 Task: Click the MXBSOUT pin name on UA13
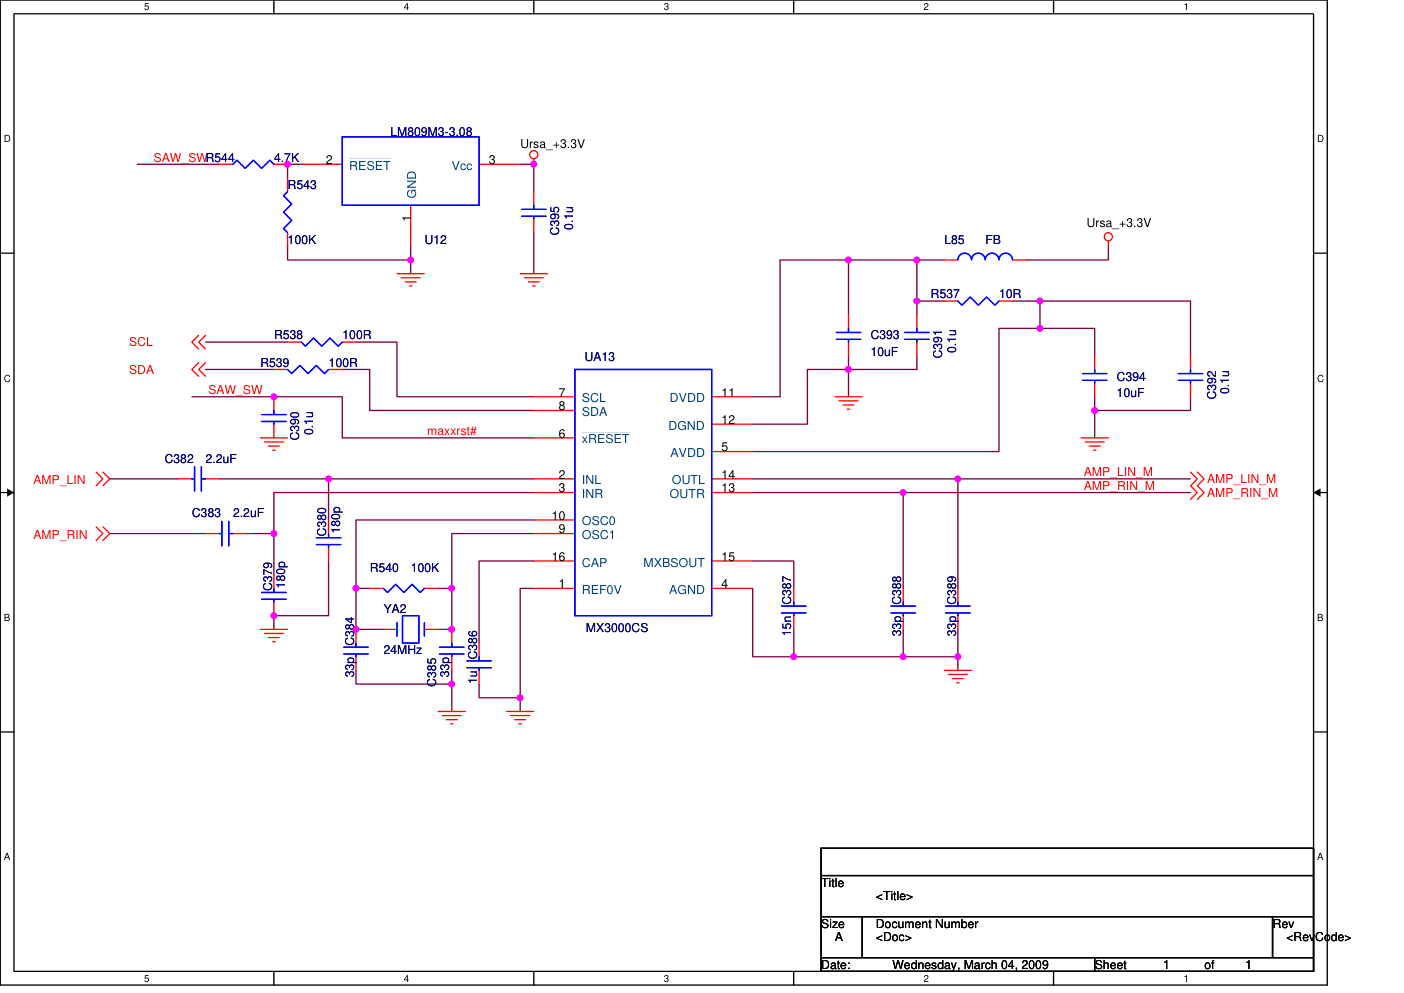674,563
